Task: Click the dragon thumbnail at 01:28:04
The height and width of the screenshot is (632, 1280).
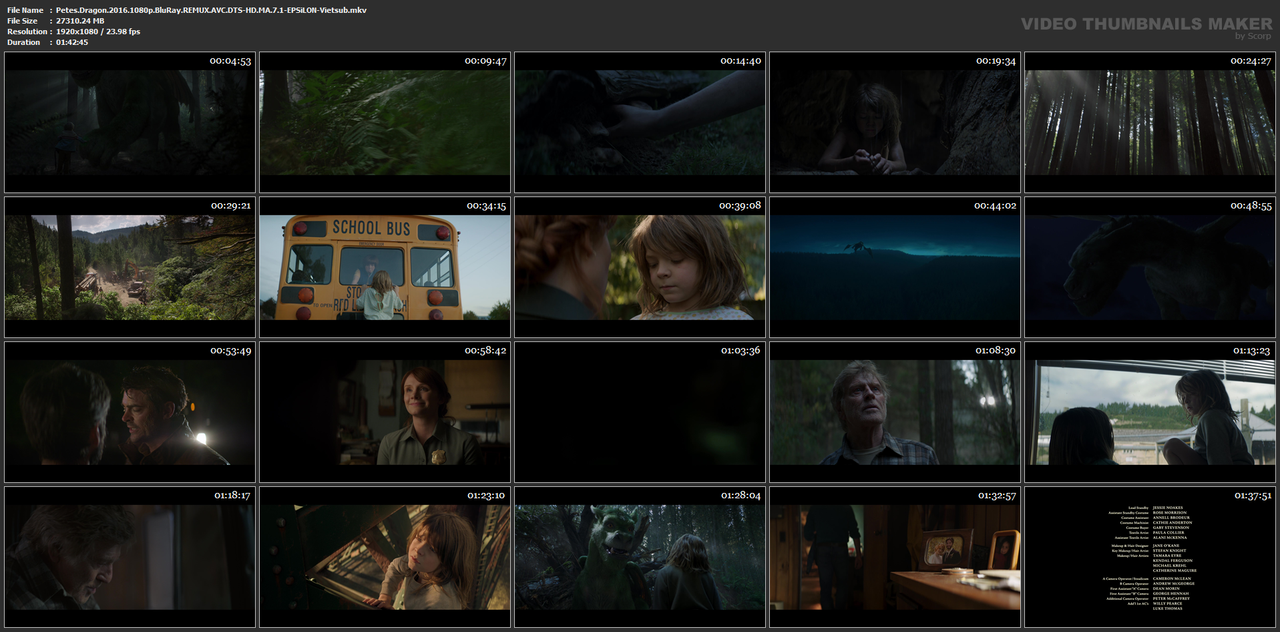Action: click(640, 557)
